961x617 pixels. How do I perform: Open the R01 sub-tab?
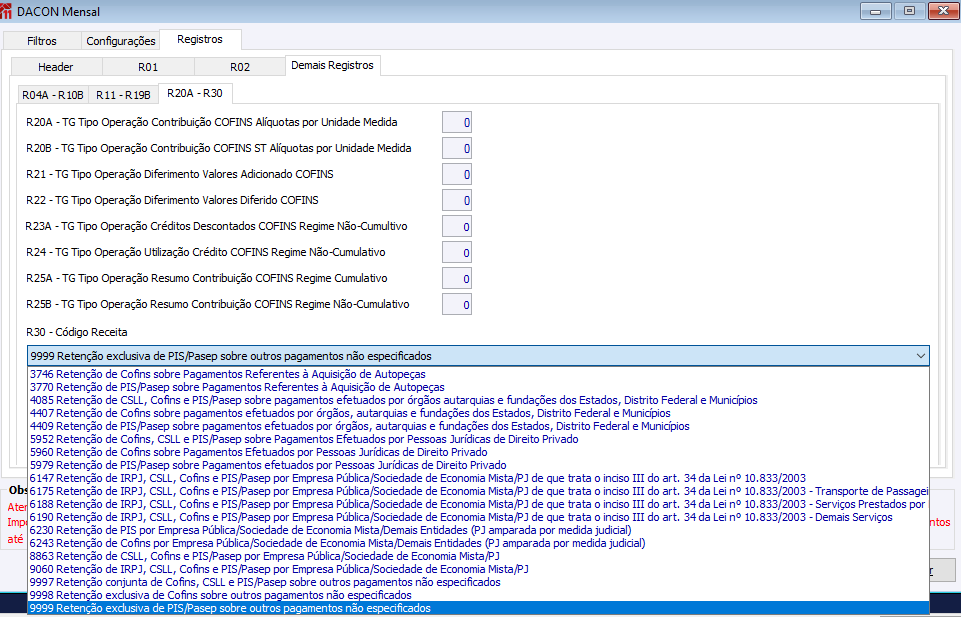[x=148, y=67]
